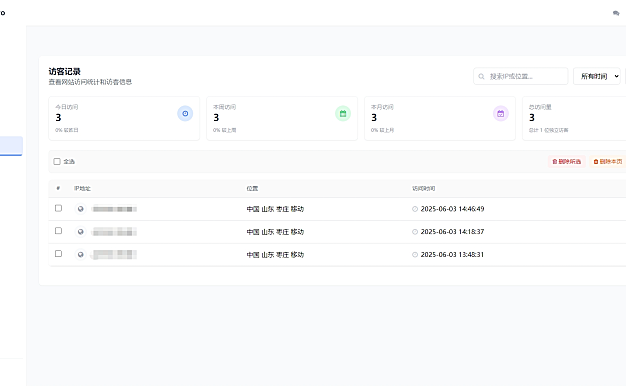Click the green 本周访问 calendar icon

point(343,113)
